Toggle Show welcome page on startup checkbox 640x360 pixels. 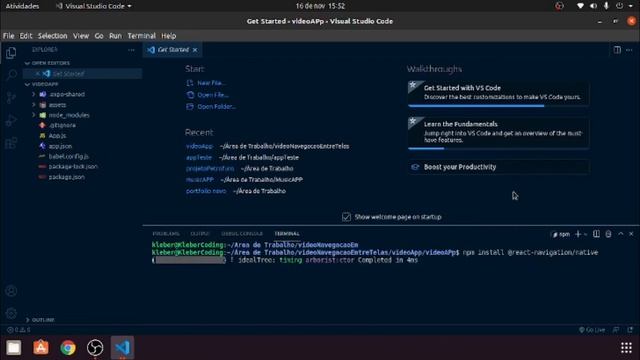click(x=346, y=217)
